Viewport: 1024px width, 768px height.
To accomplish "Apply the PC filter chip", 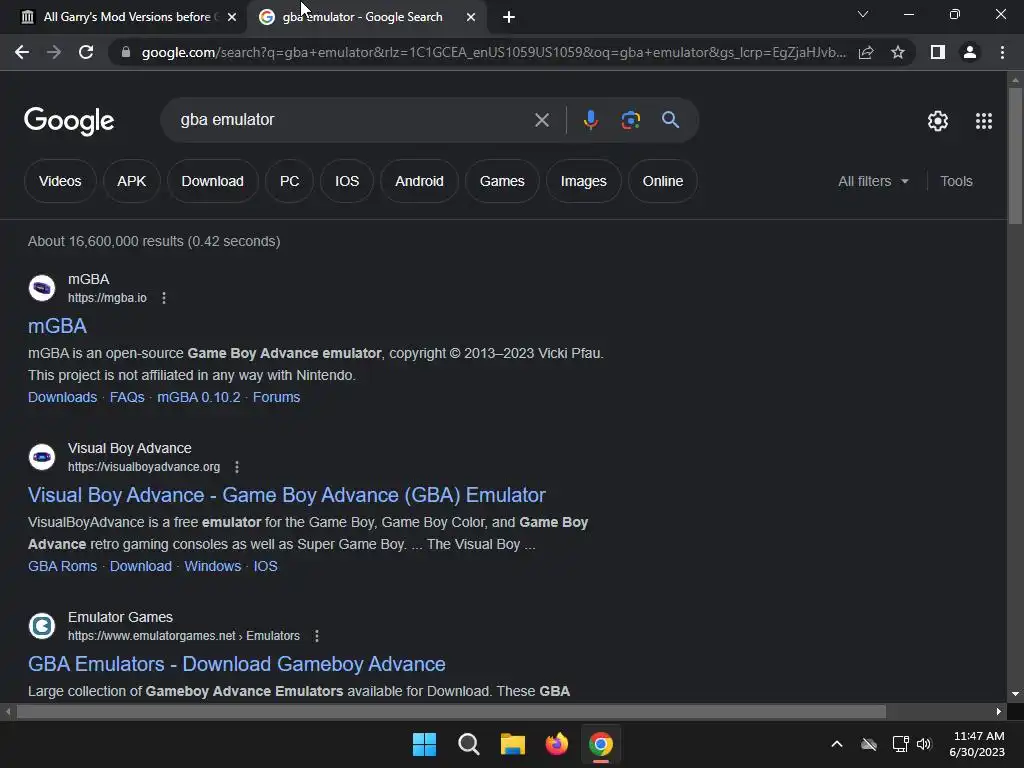I will point(289,181).
